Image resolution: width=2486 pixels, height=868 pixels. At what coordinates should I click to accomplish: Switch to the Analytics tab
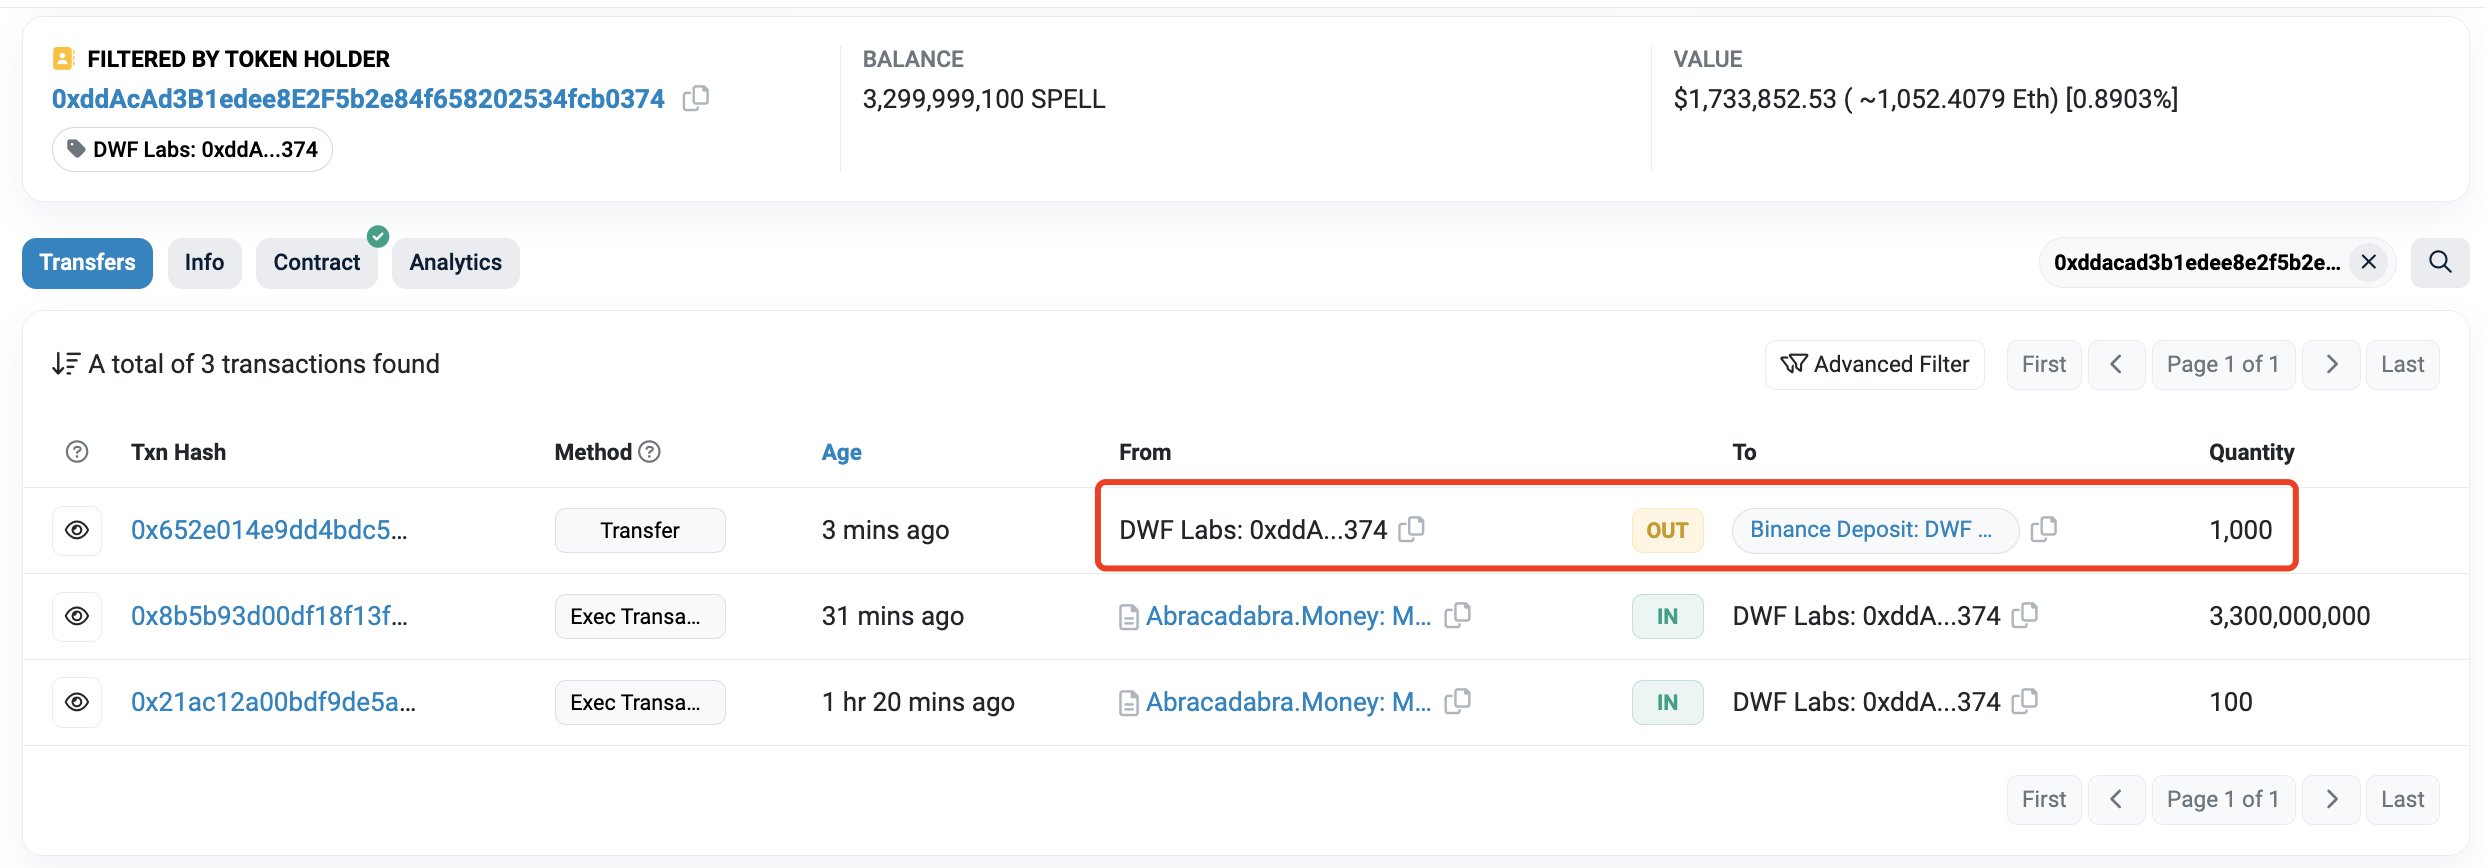455,263
